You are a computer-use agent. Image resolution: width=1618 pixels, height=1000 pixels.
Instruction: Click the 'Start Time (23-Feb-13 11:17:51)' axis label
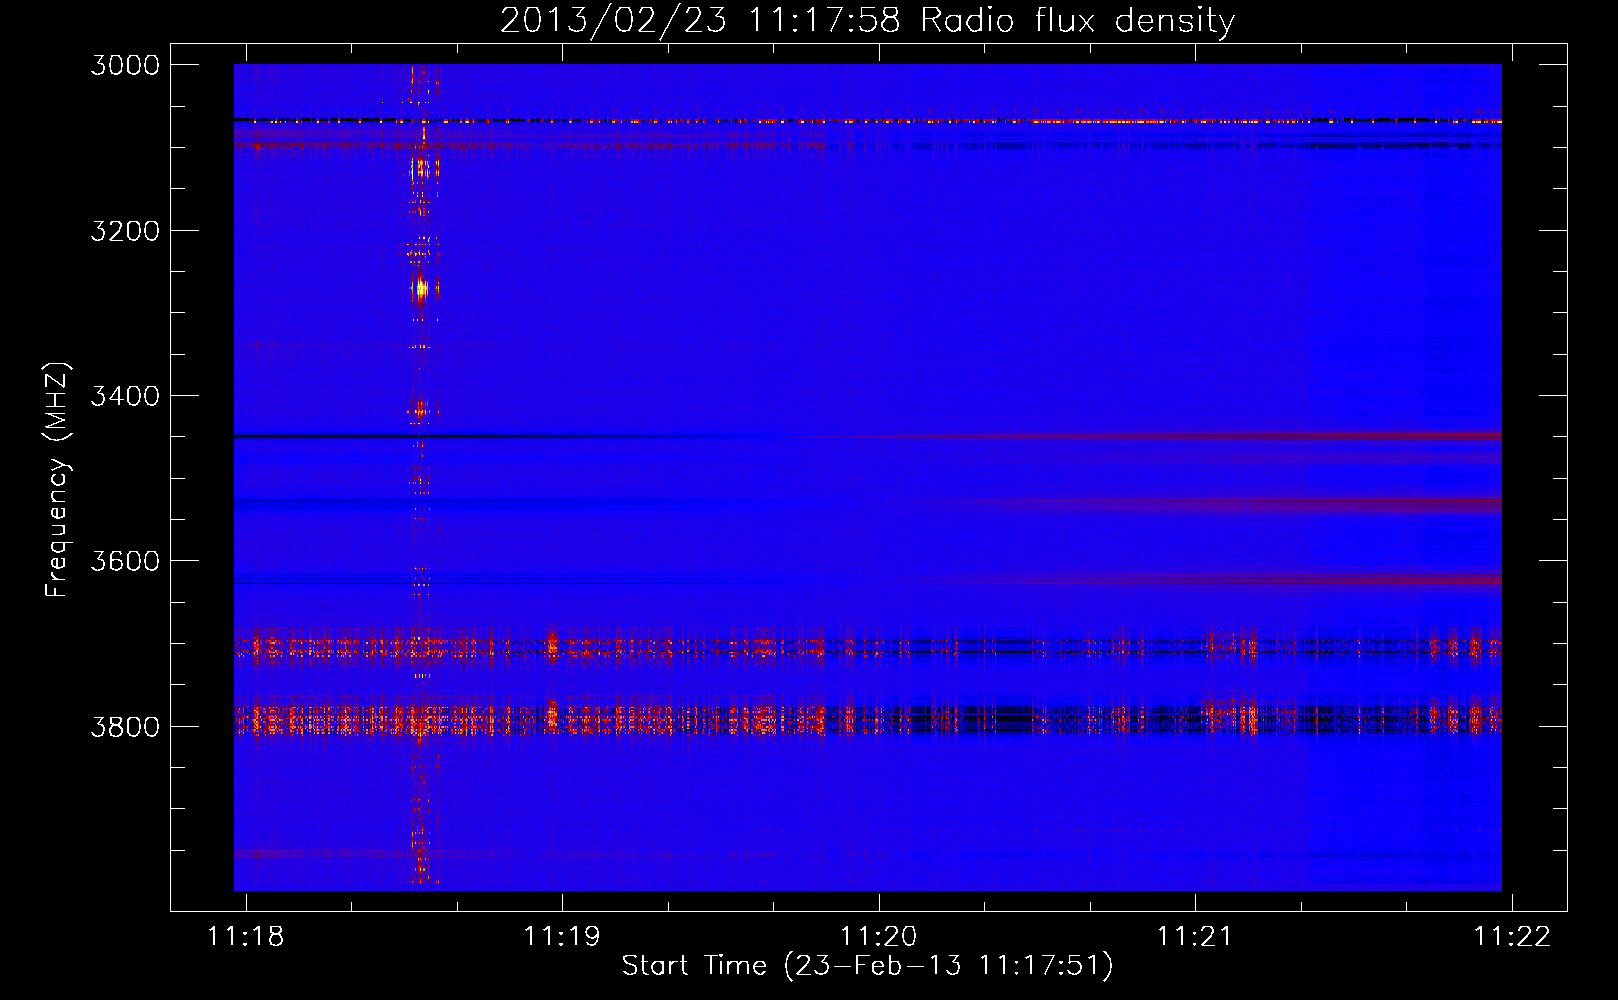[867, 966]
